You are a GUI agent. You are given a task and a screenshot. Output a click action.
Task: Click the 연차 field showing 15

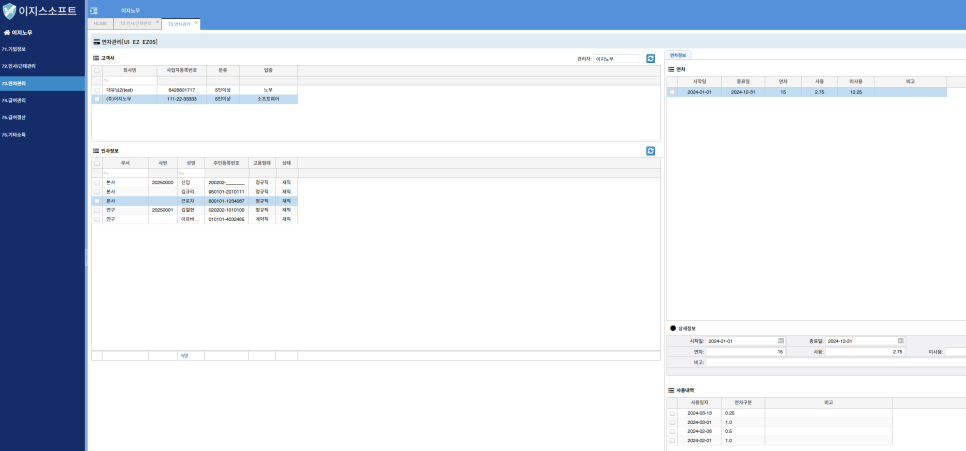[745, 352]
